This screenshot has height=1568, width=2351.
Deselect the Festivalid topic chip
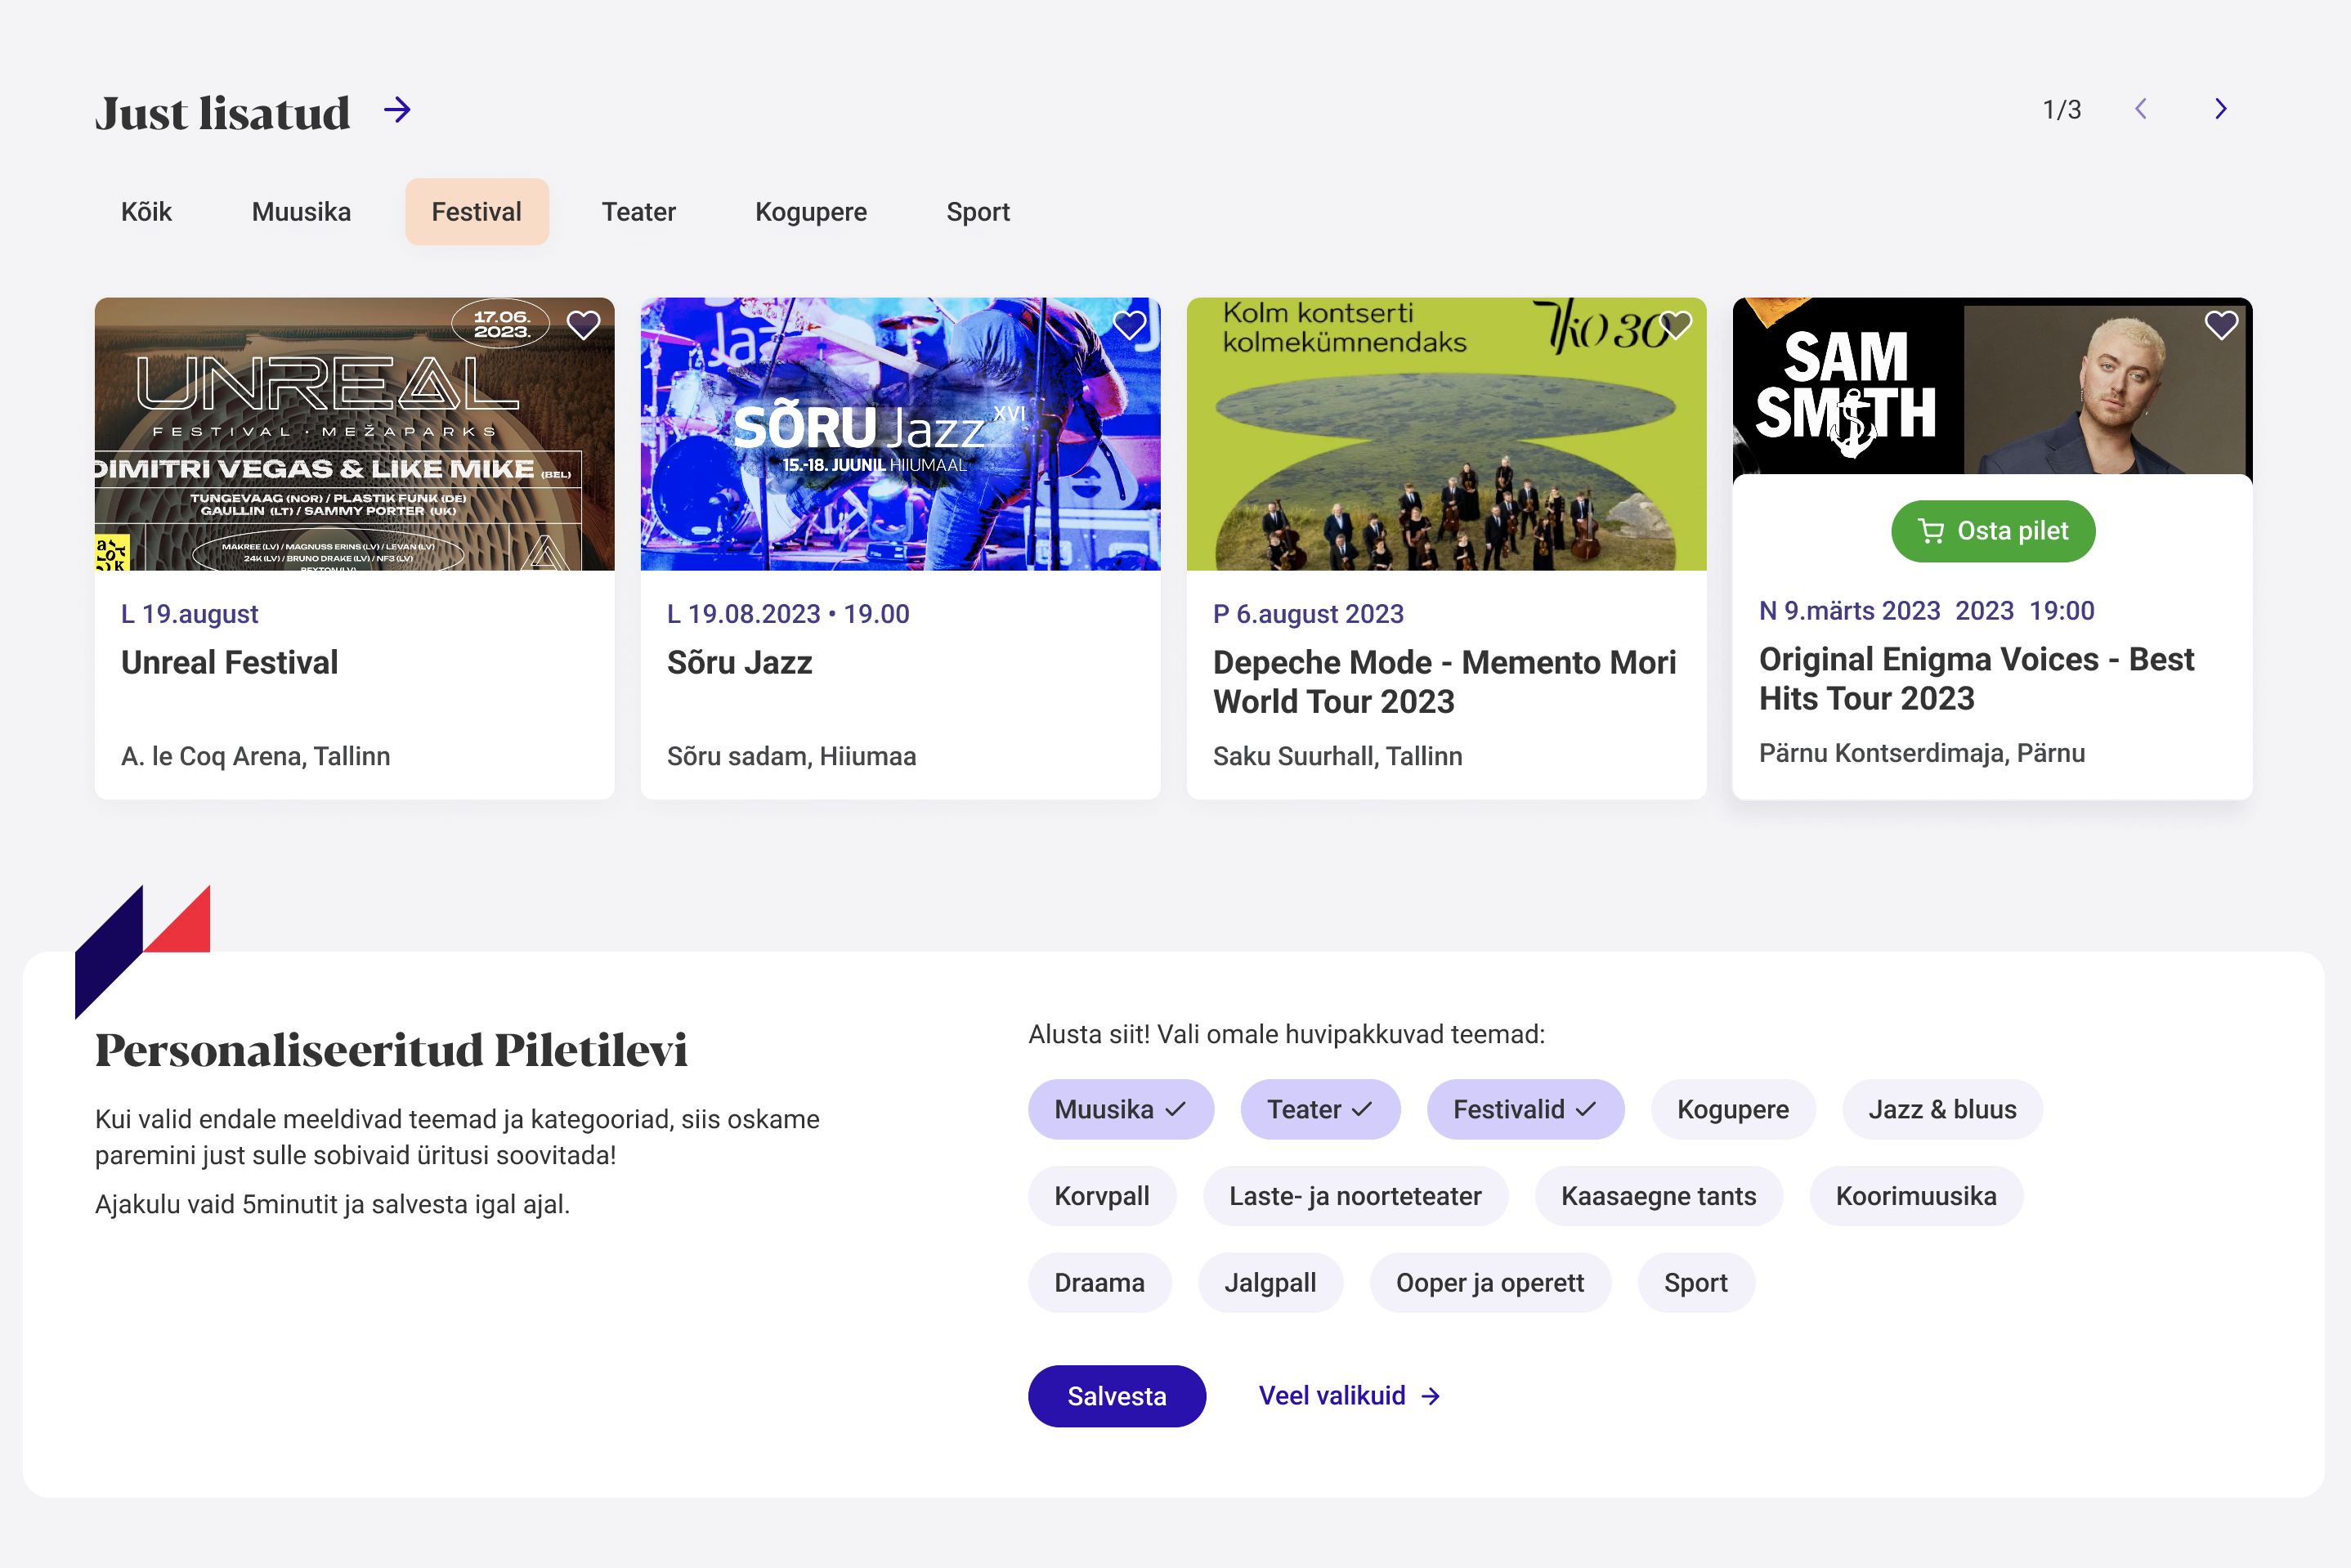coord(1525,1109)
